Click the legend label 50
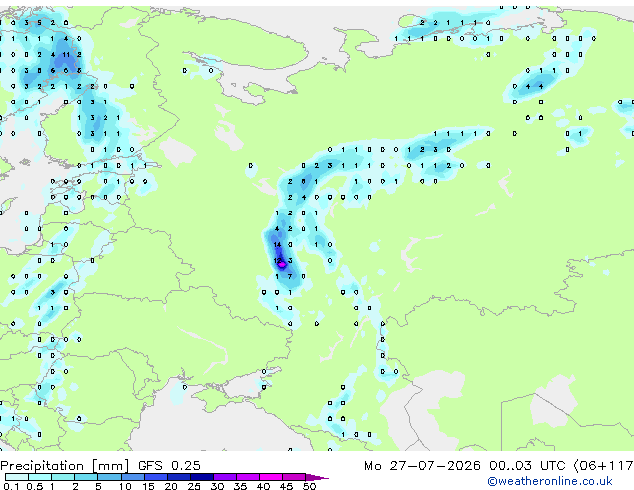The width and height of the screenshot is (634, 490). point(309,486)
